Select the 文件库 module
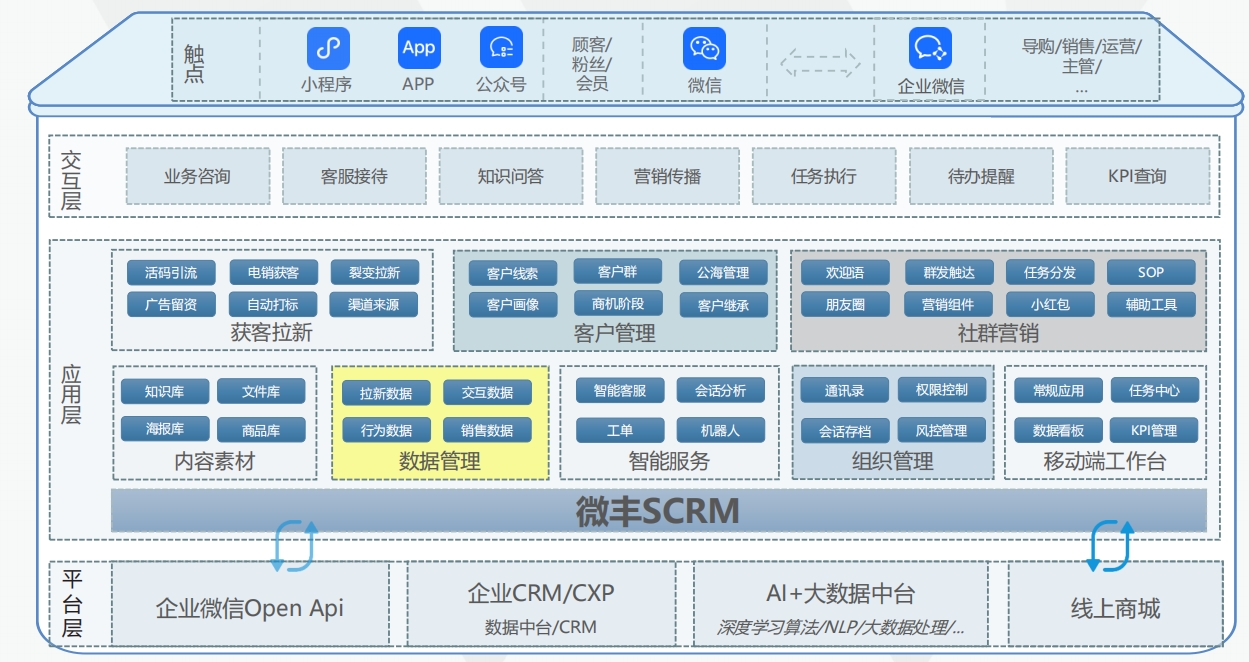This screenshot has width=1249, height=662. tap(261, 391)
